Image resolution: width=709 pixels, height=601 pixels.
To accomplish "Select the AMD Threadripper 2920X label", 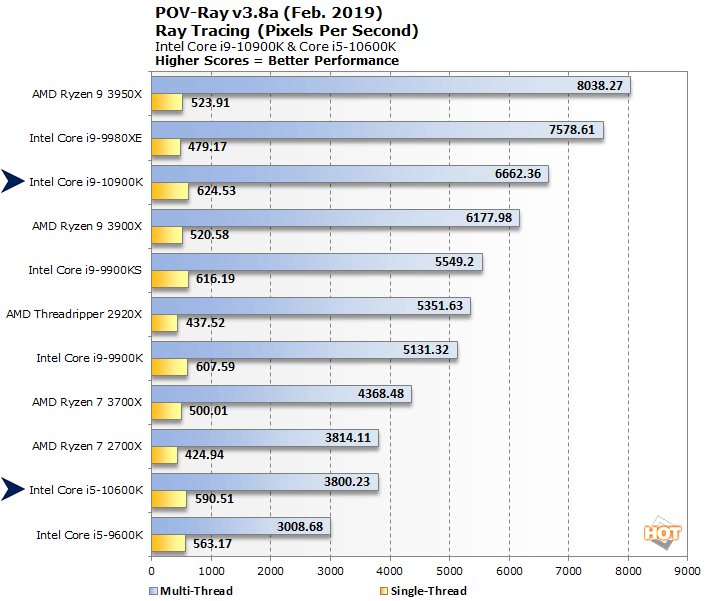I will coord(74,314).
